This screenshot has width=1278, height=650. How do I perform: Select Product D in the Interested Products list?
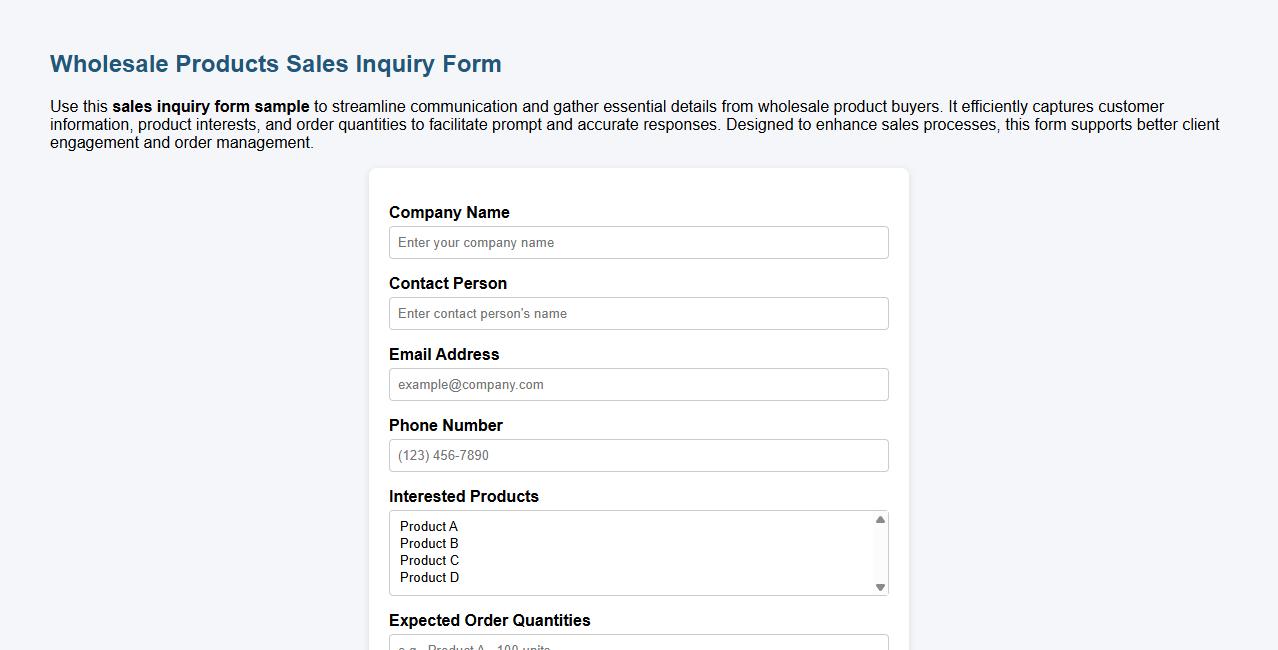click(x=428, y=577)
